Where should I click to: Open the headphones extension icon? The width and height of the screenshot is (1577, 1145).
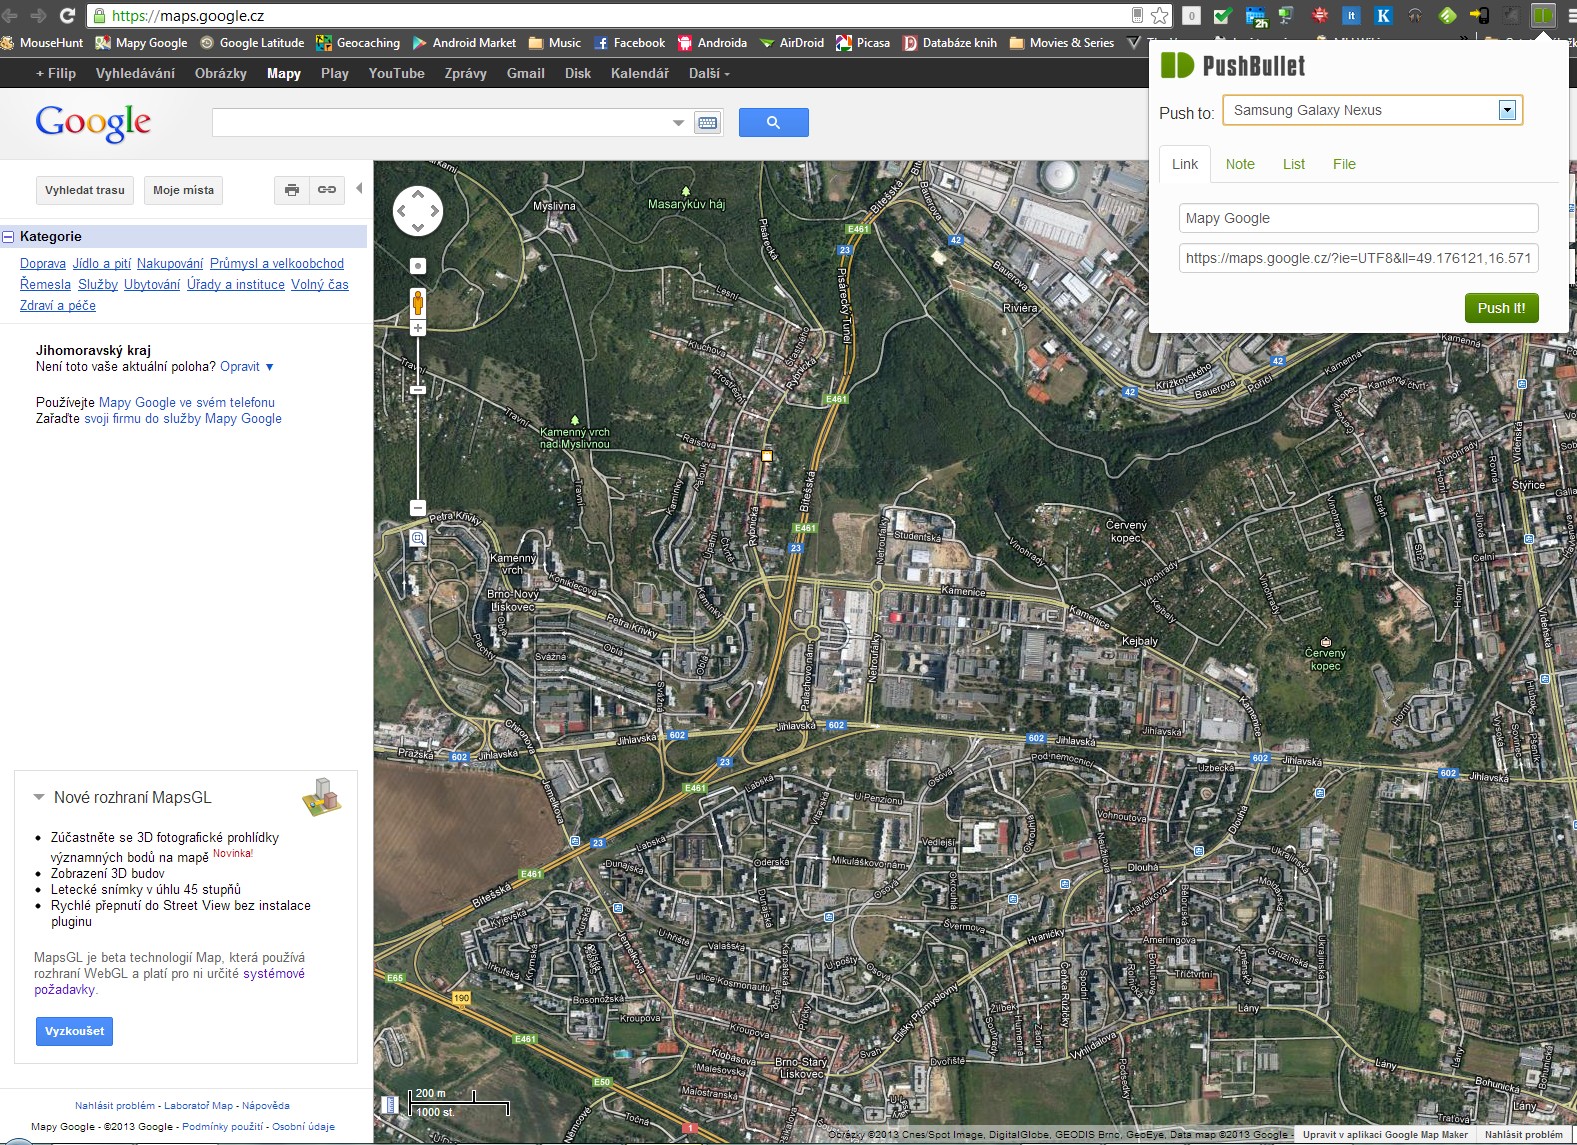1415,15
